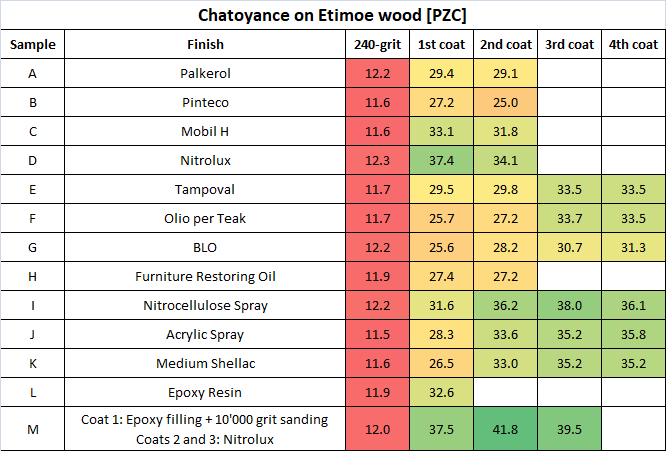The width and height of the screenshot is (666, 451).
Task: Click the "25.7" value for Olio per Teak
Action: (441, 218)
